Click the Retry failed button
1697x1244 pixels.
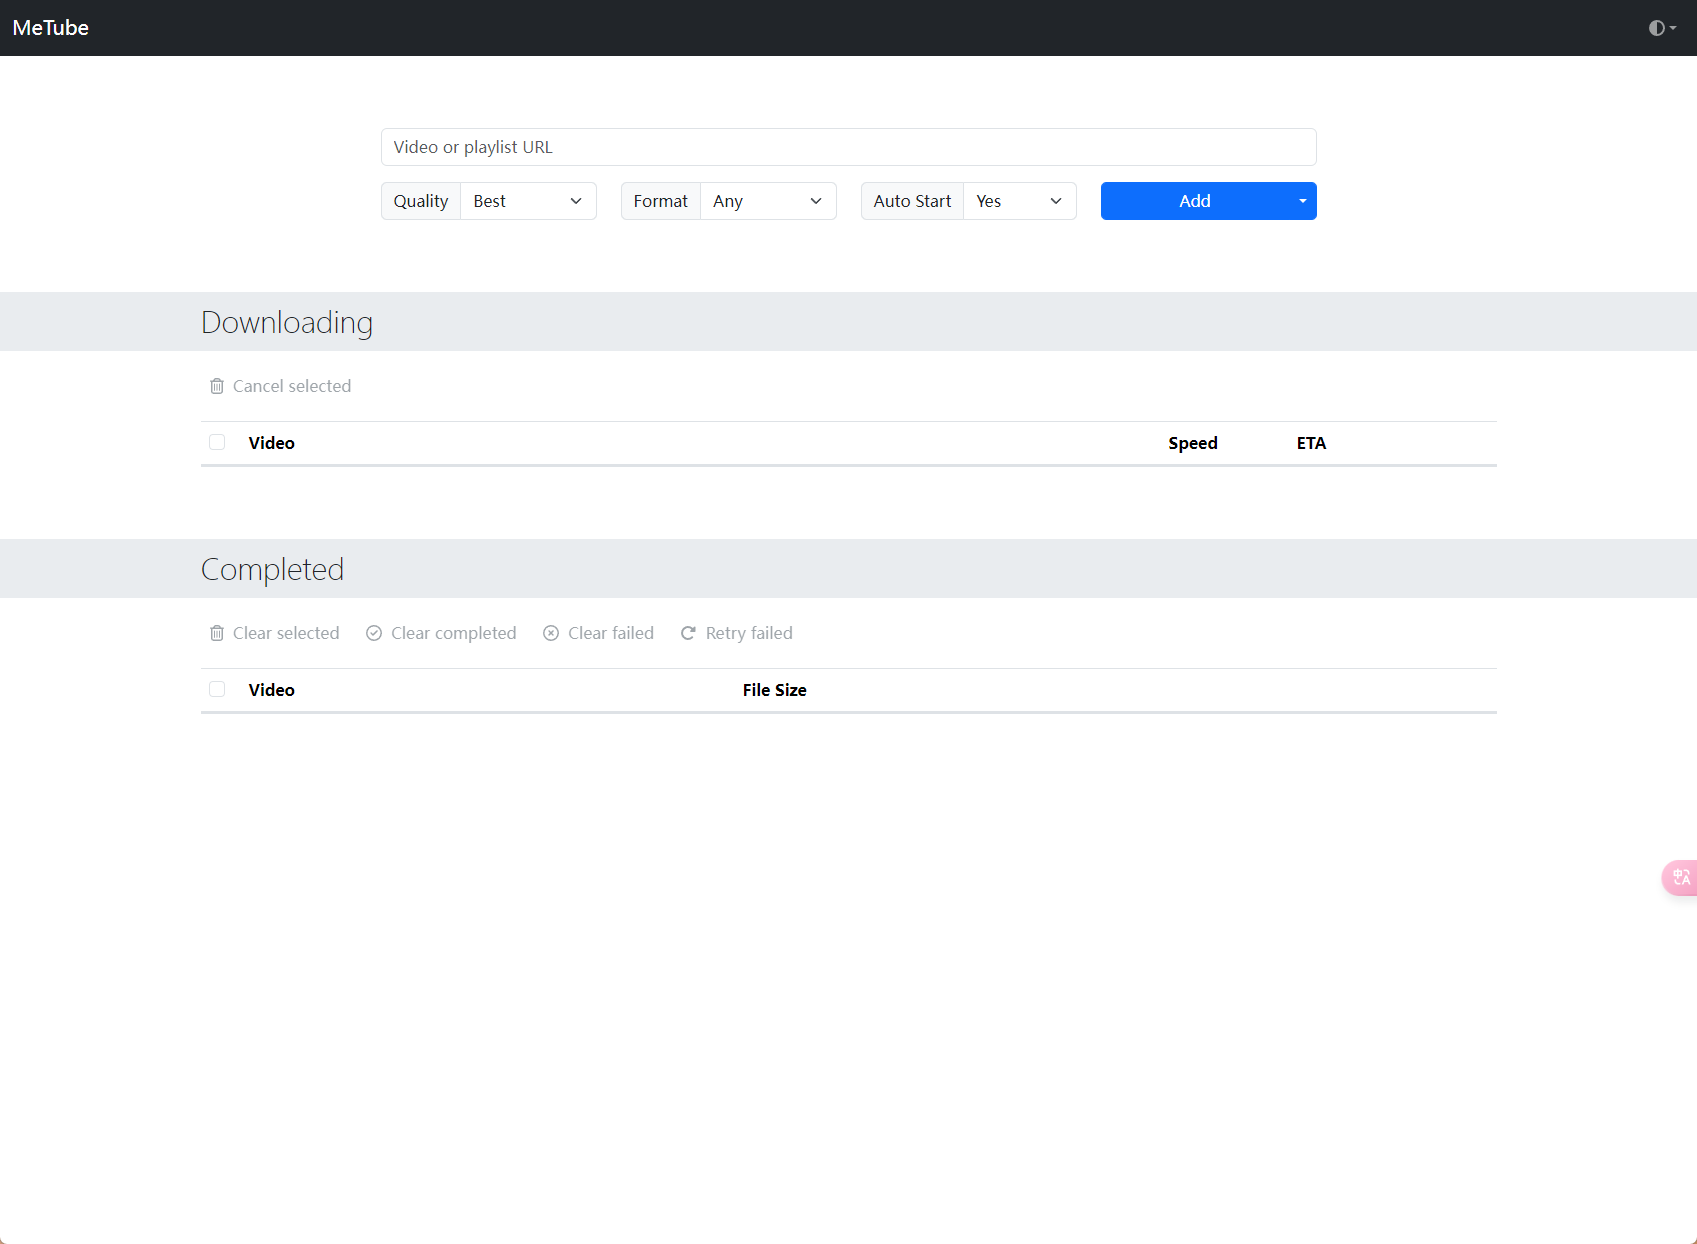pos(736,633)
